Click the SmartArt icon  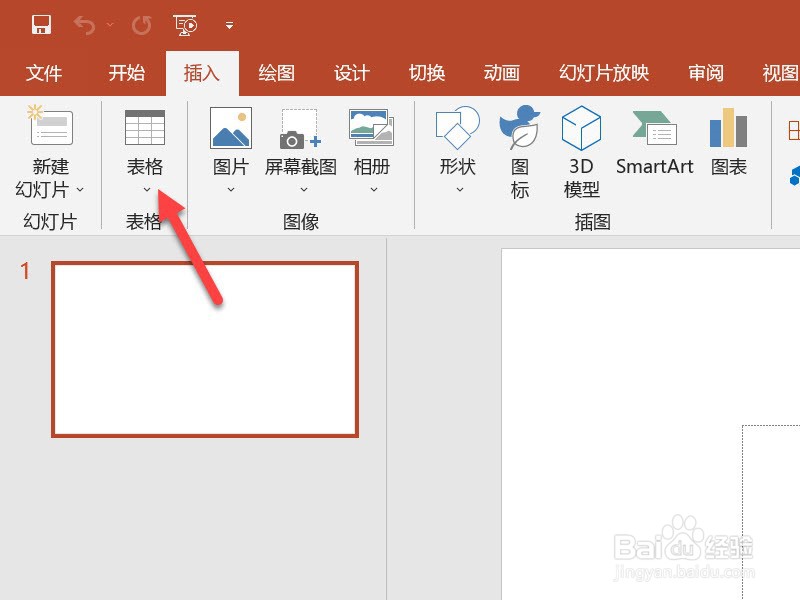pos(655,128)
